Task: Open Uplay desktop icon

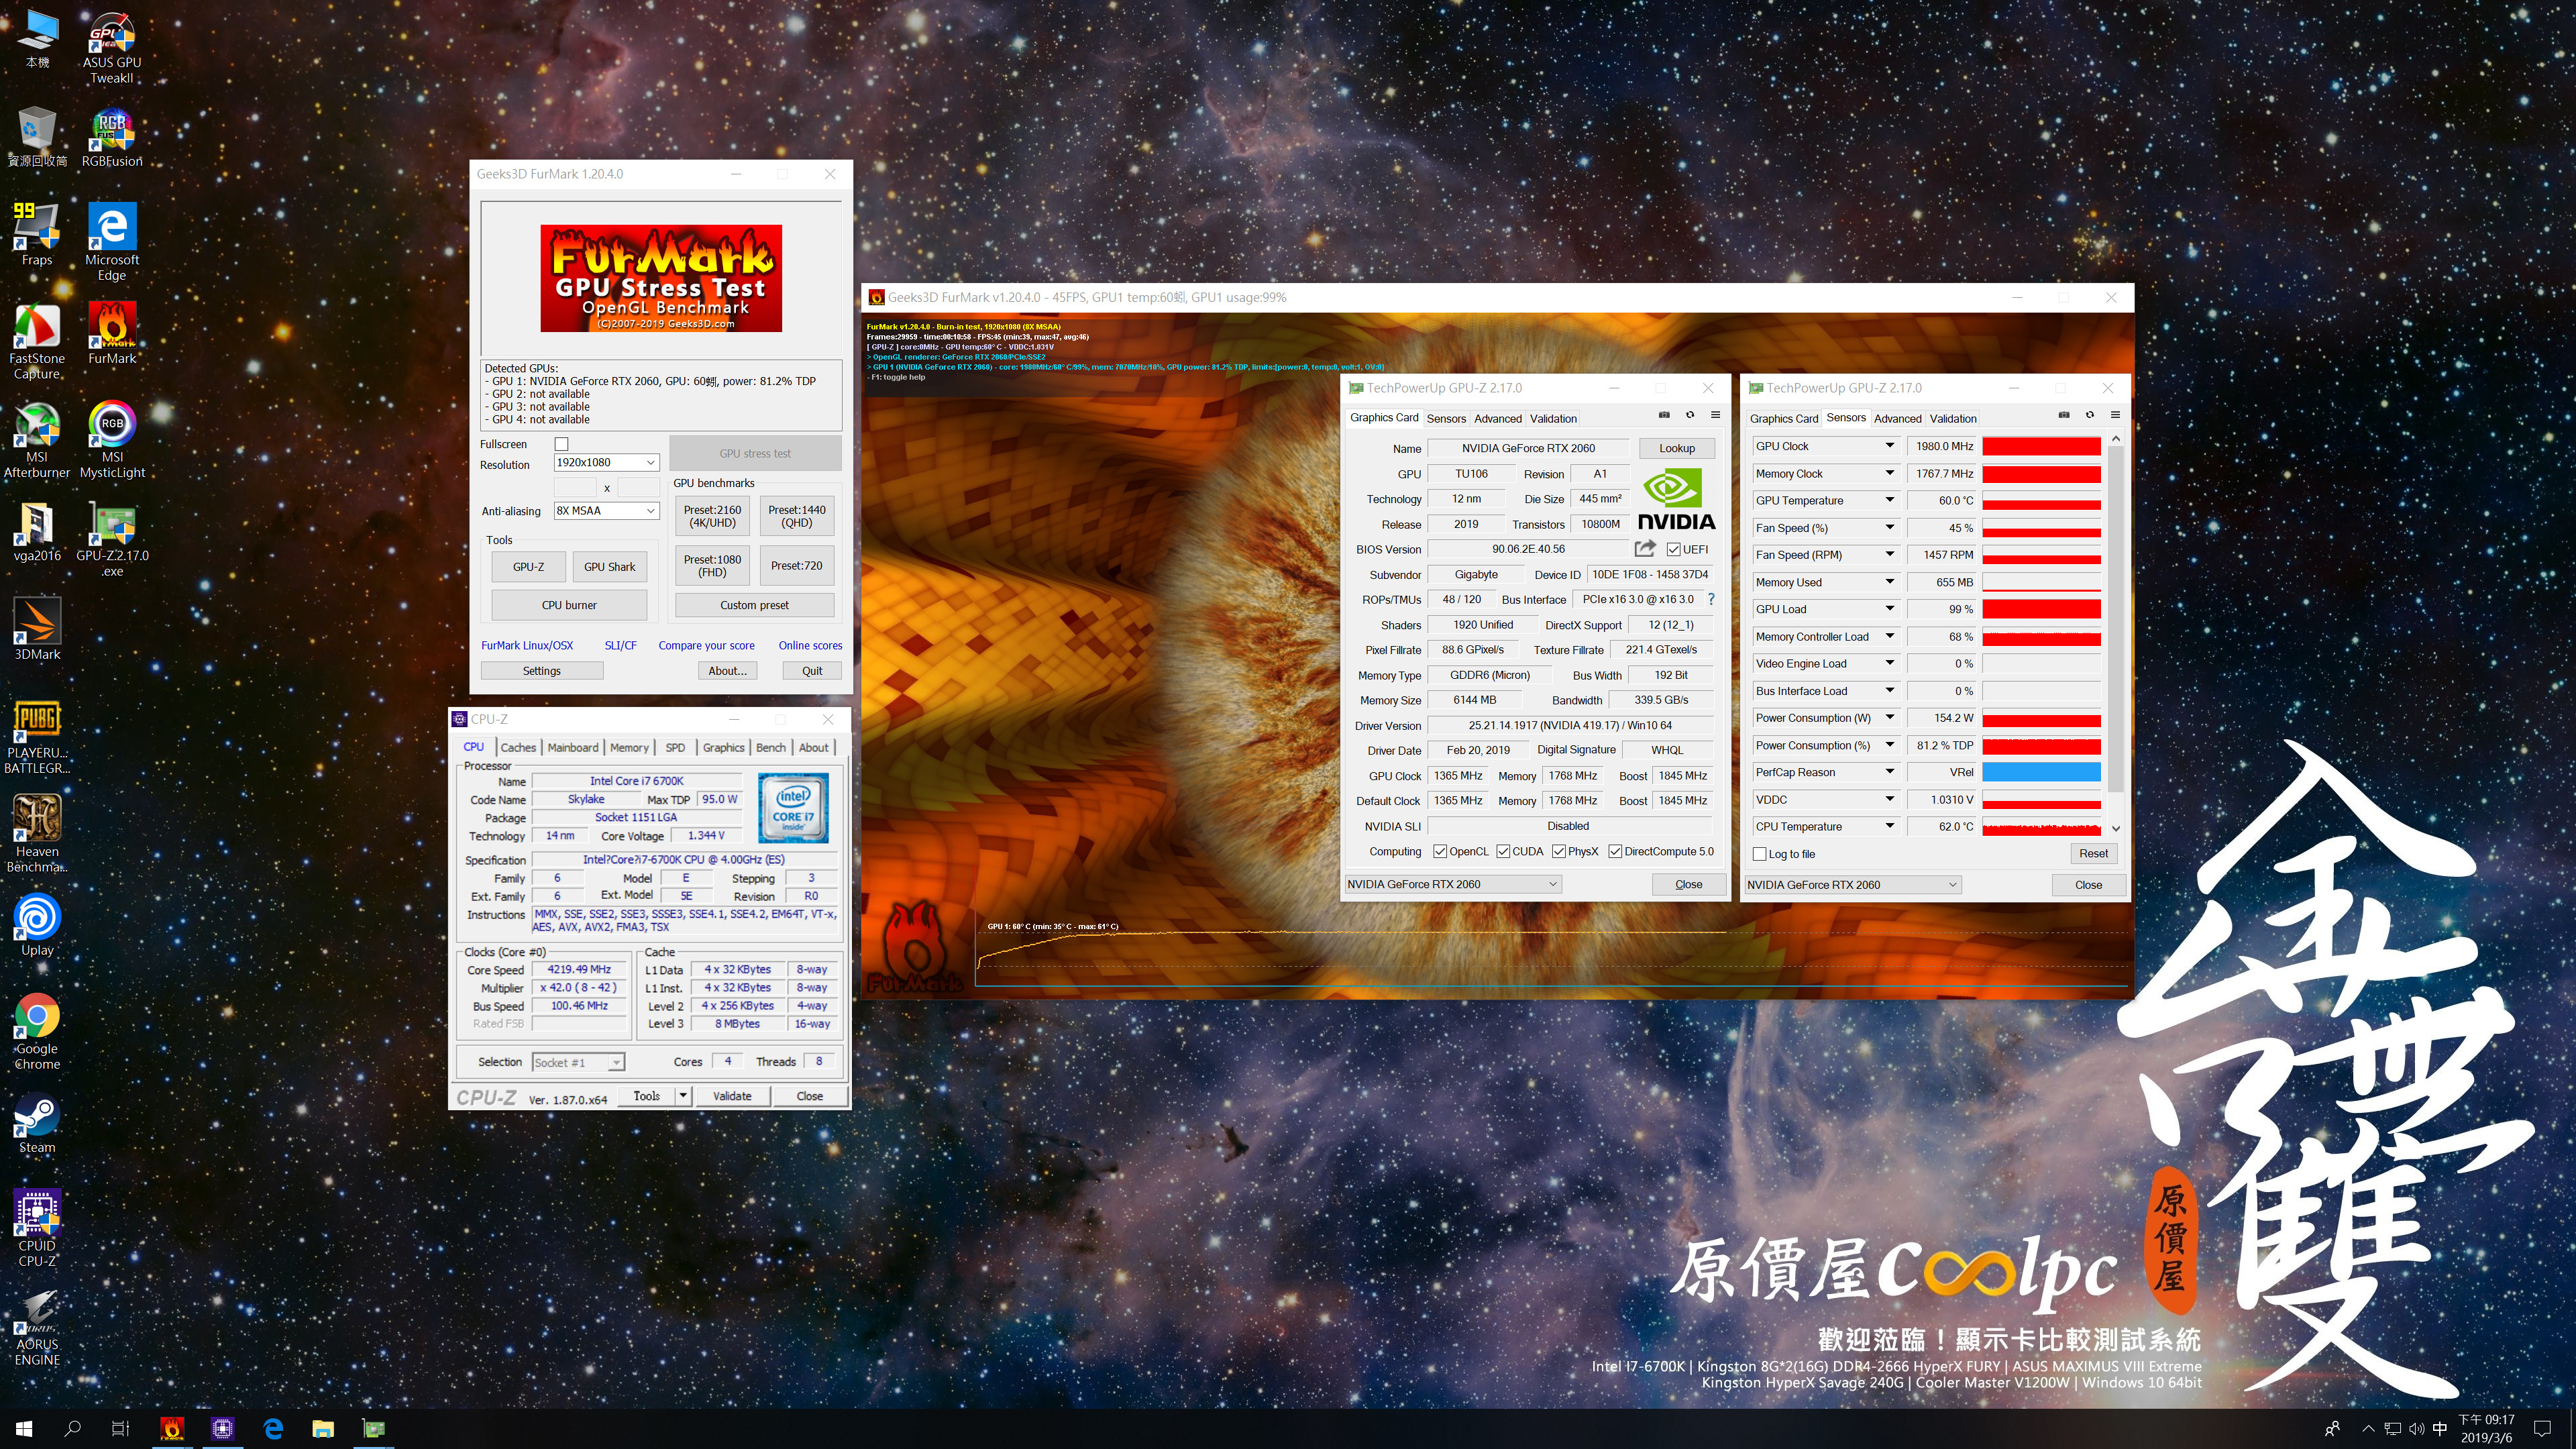Action: coord(37,925)
